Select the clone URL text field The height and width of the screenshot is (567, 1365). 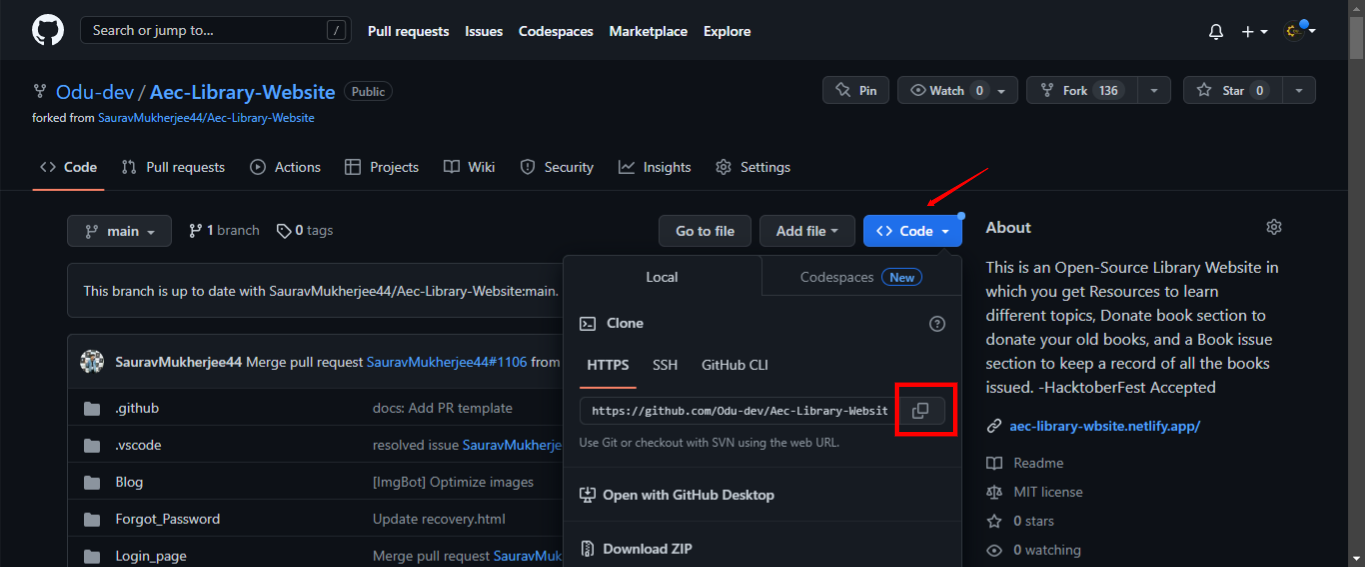click(x=739, y=410)
